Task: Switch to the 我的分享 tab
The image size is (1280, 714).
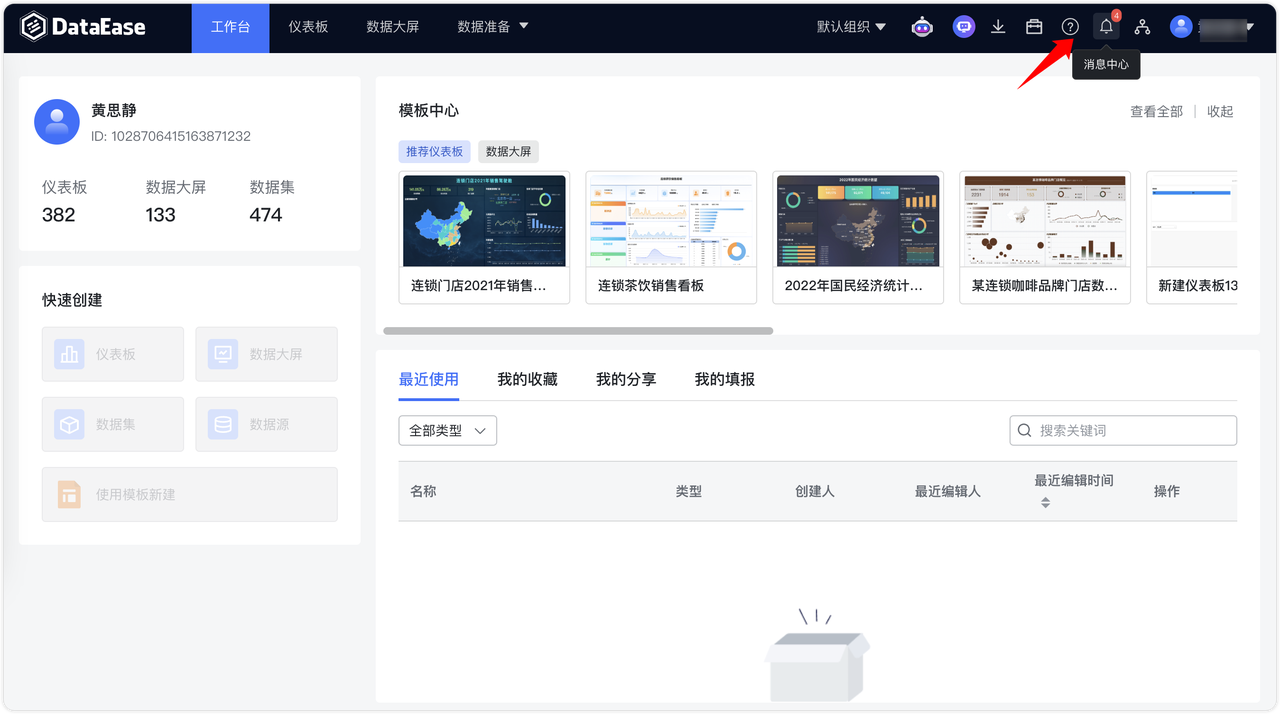Action: point(625,379)
